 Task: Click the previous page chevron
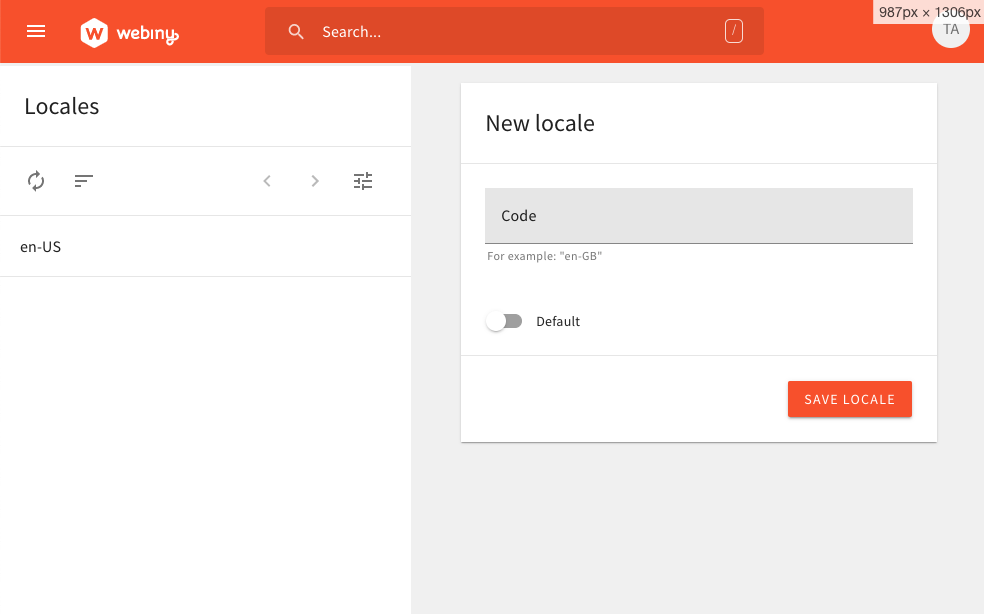click(x=266, y=181)
